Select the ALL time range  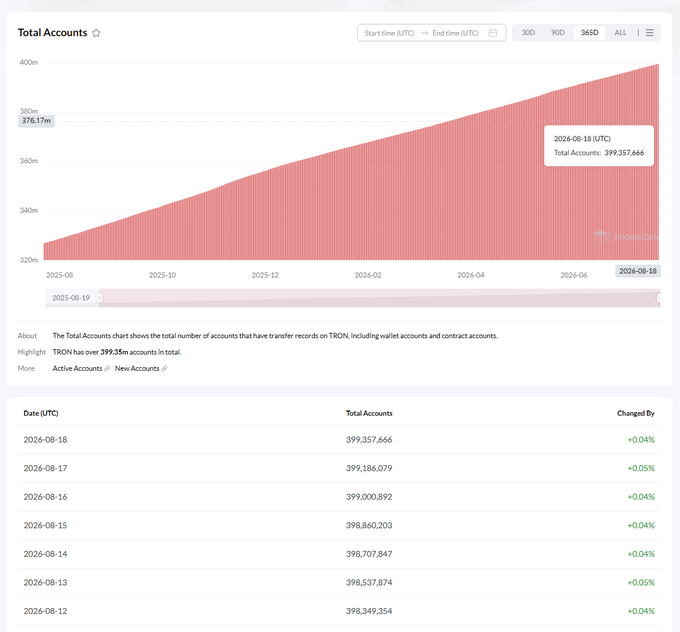pos(620,33)
